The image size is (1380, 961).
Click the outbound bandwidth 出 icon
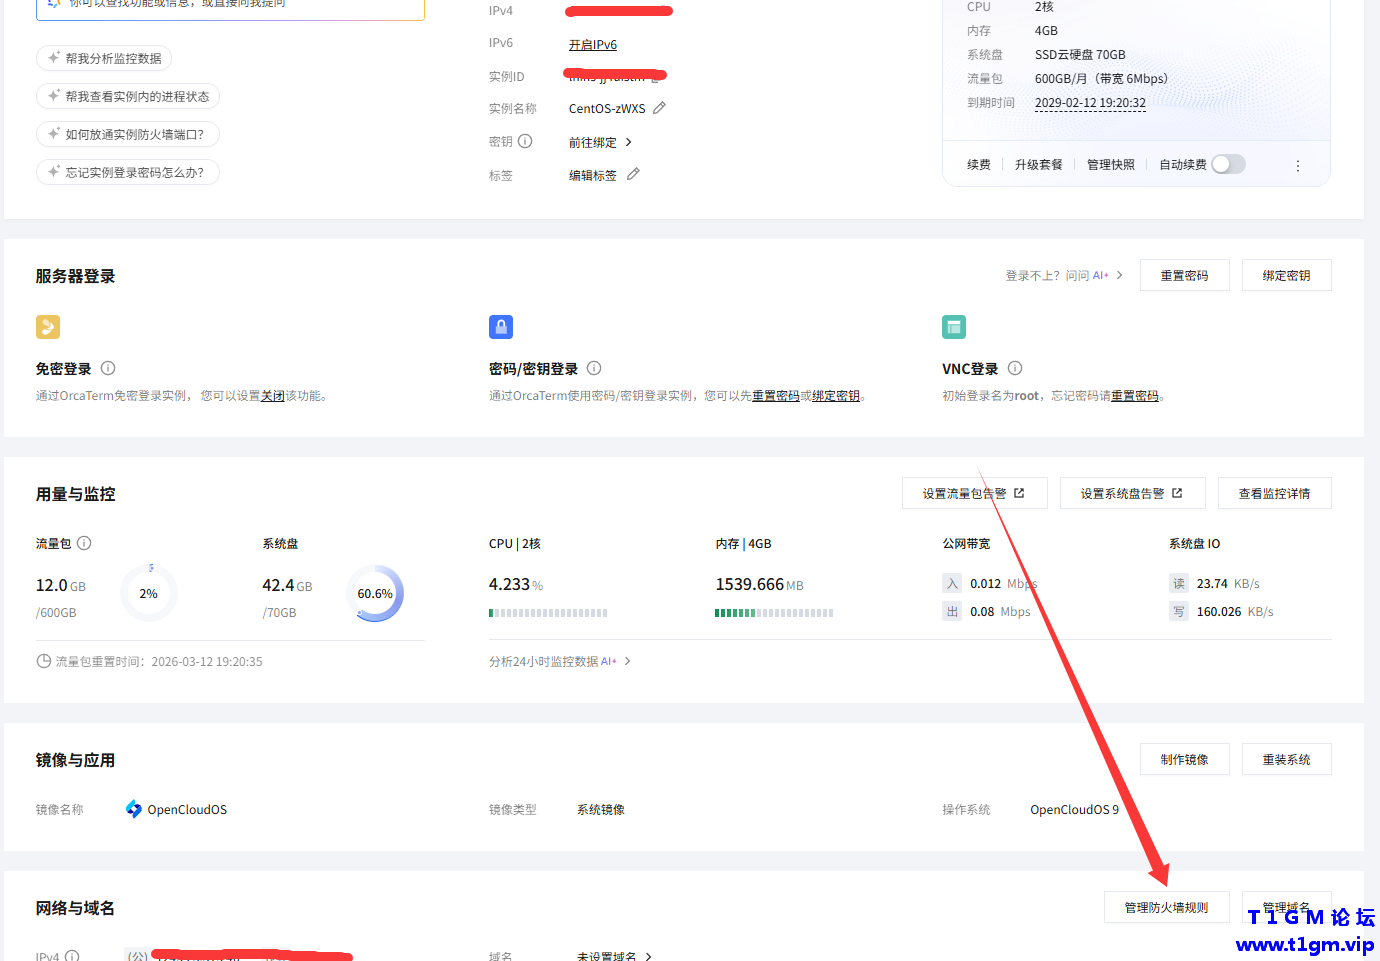pos(952,611)
